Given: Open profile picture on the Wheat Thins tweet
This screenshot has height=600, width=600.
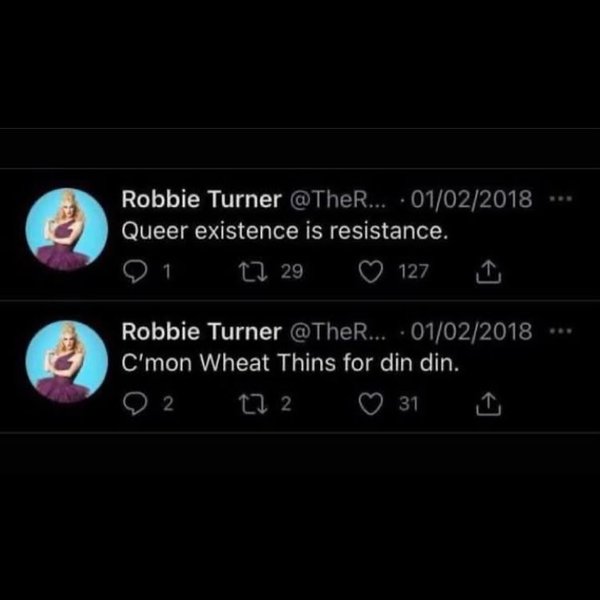Looking at the screenshot, I should tap(64, 362).
